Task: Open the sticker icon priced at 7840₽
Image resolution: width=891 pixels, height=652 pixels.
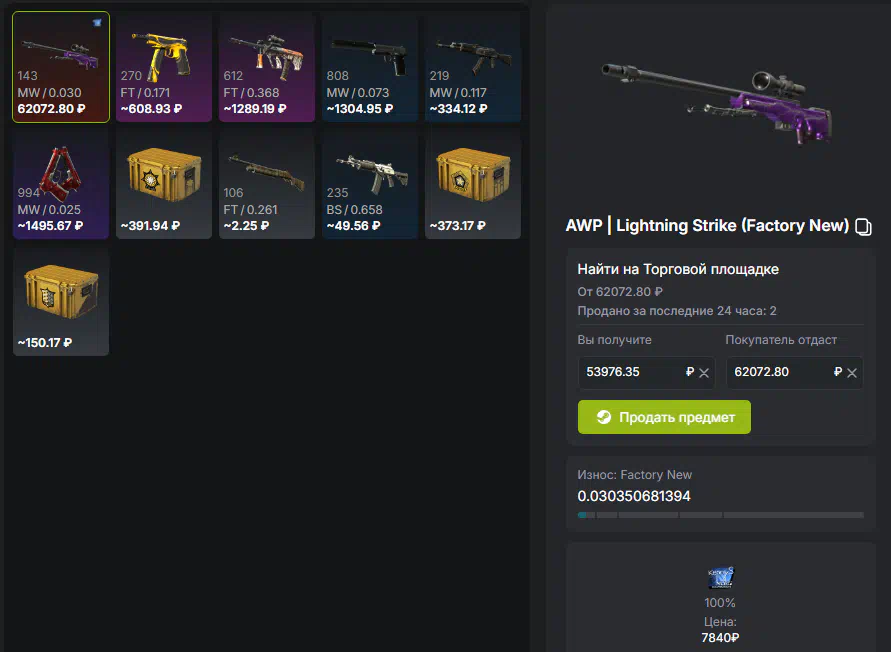Action: click(721, 578)
